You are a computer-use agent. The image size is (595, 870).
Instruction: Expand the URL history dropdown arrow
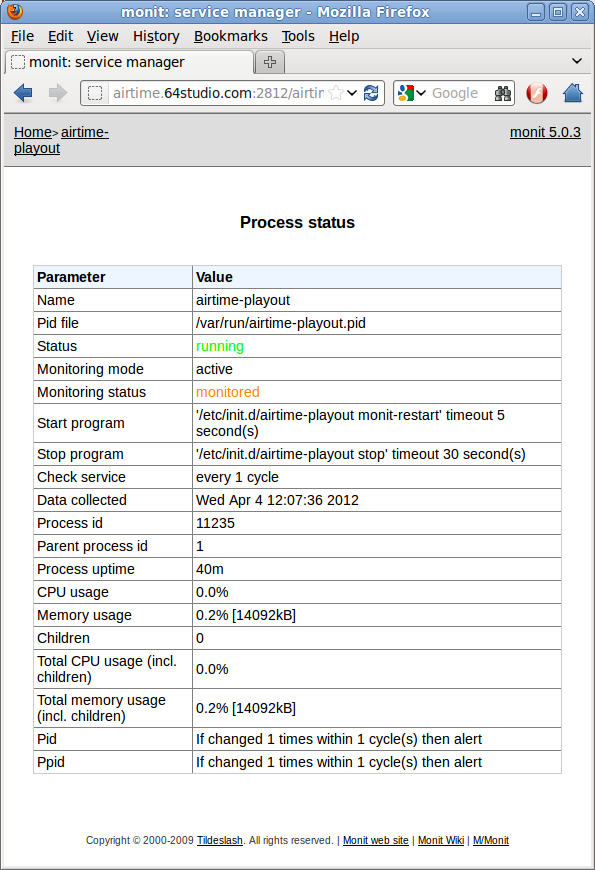pos(352,93)
